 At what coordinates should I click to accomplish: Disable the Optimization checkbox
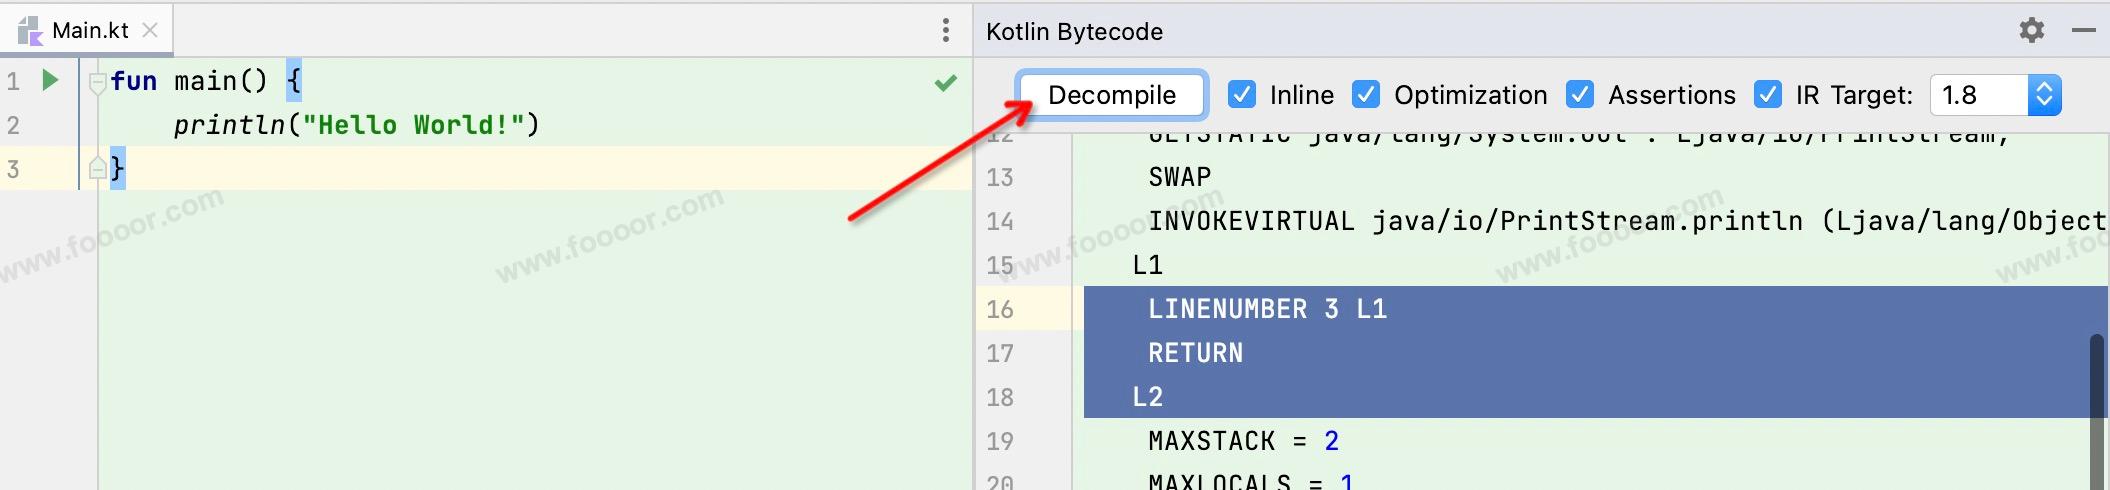(1365, 95)
